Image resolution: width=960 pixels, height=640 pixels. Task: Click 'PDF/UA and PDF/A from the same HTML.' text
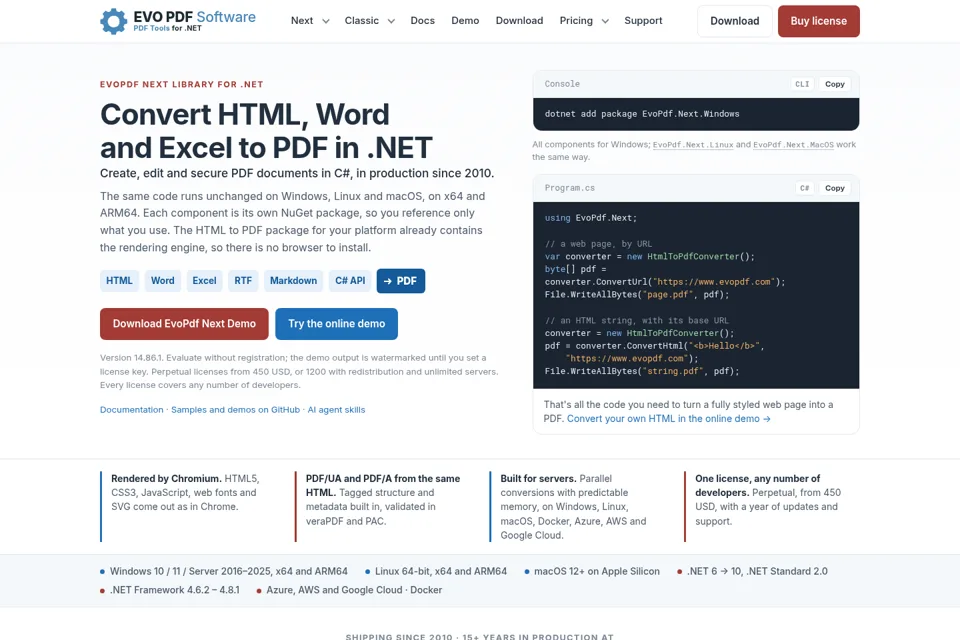[383, 486]
